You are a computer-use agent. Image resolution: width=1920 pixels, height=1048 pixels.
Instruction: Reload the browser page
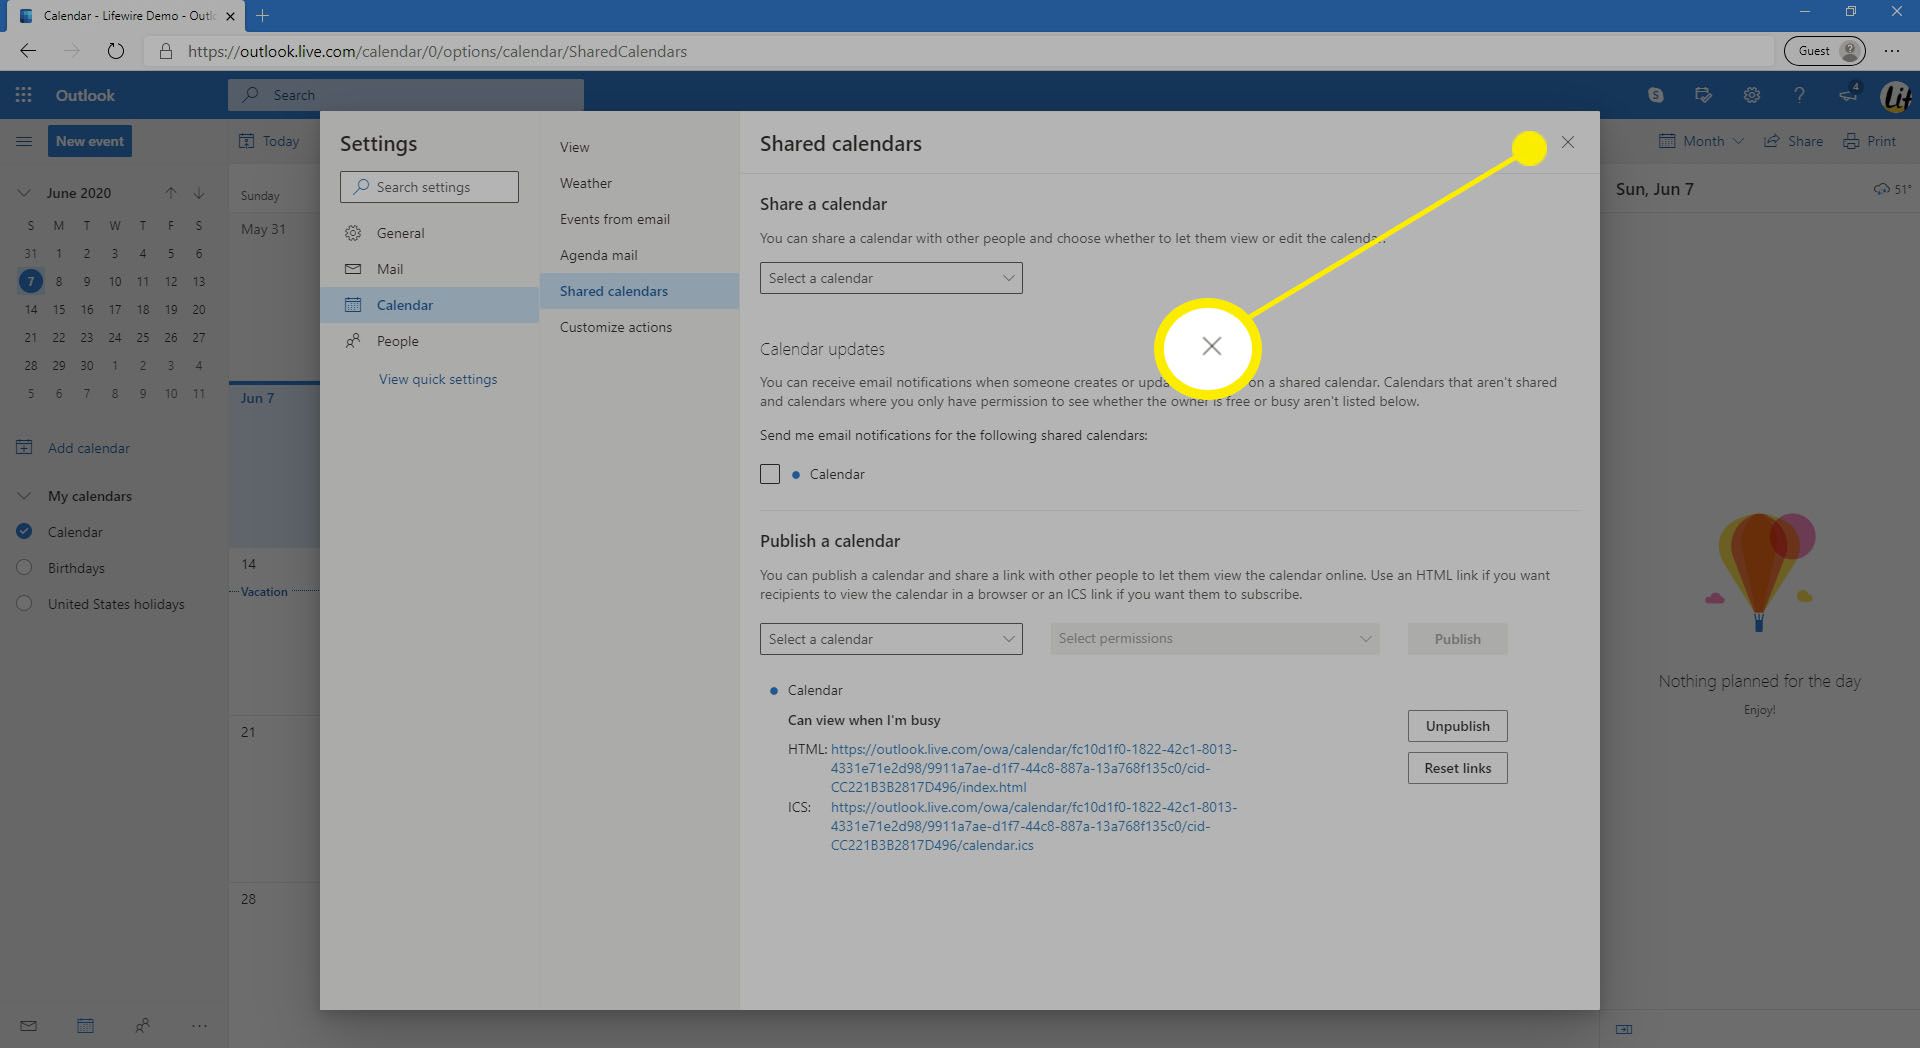click(x=116, y=51)
